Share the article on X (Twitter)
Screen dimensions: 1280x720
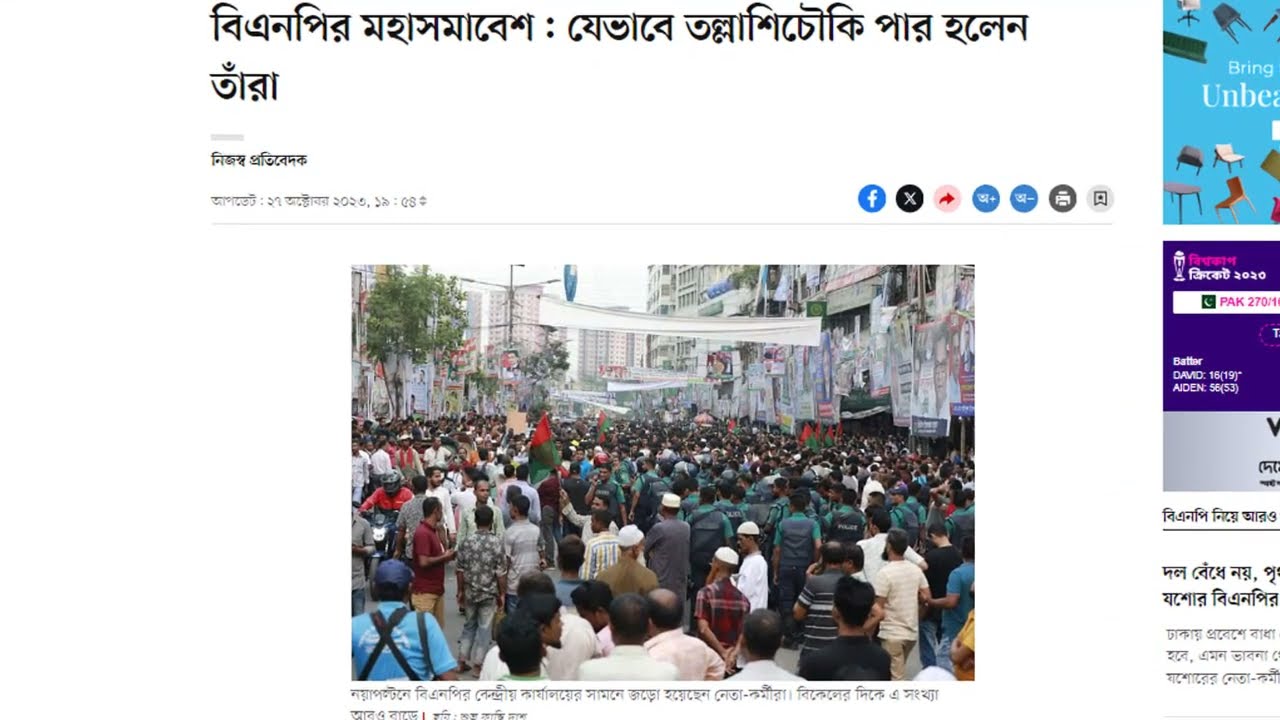coord(909,199)
